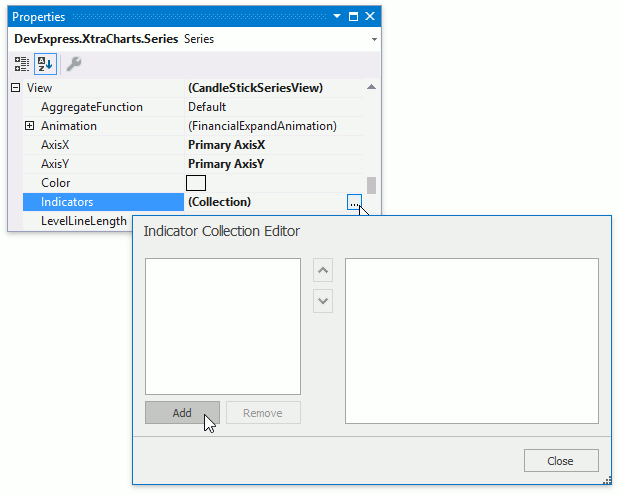Collapse the View property node
Screen dimensions: 620x495
coord(15,88)
